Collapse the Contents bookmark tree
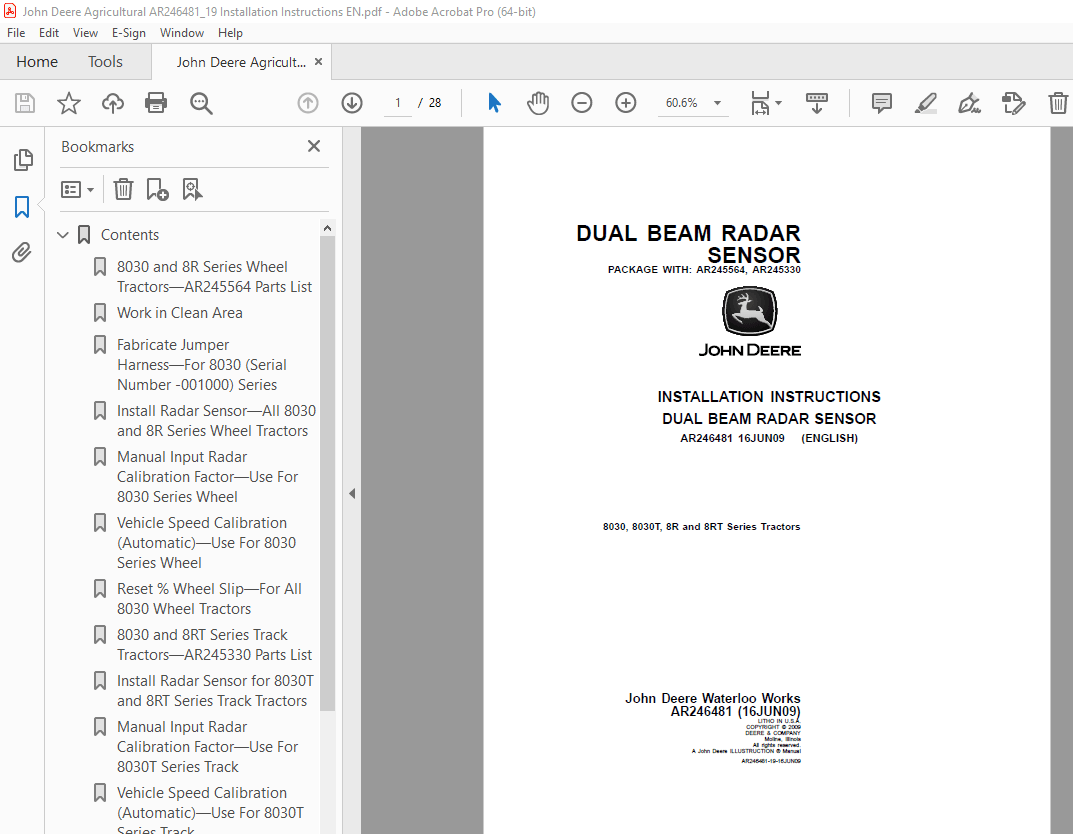This screenshot has width=1073, height=834. (x=63, y=234)
